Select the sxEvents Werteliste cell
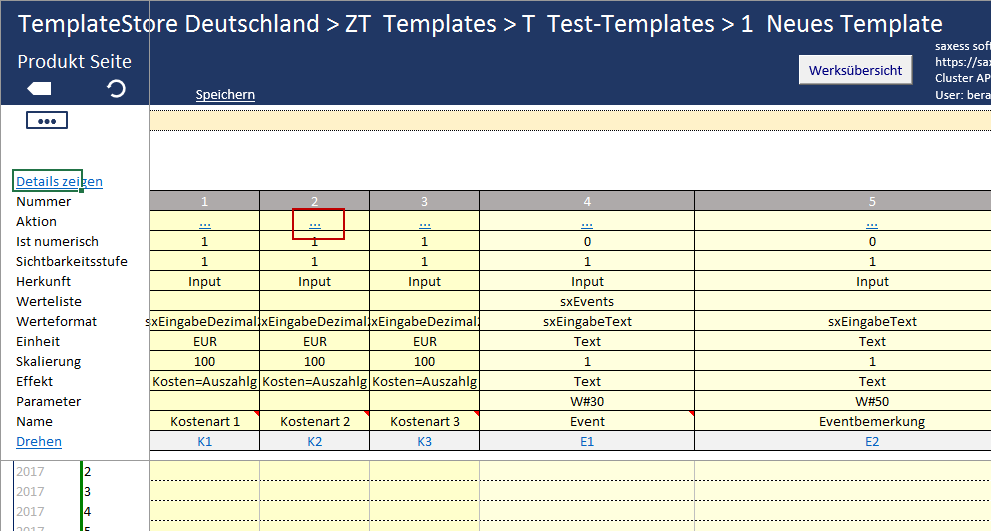Viewport: 991px width, 531px height. pos(587,301)
